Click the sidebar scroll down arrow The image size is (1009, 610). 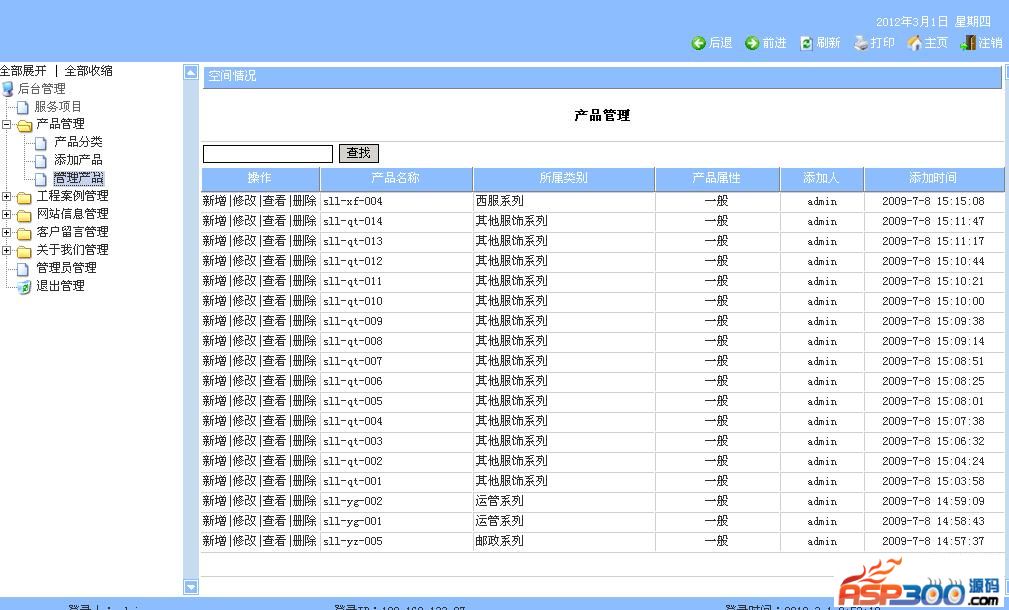[191, 587]
